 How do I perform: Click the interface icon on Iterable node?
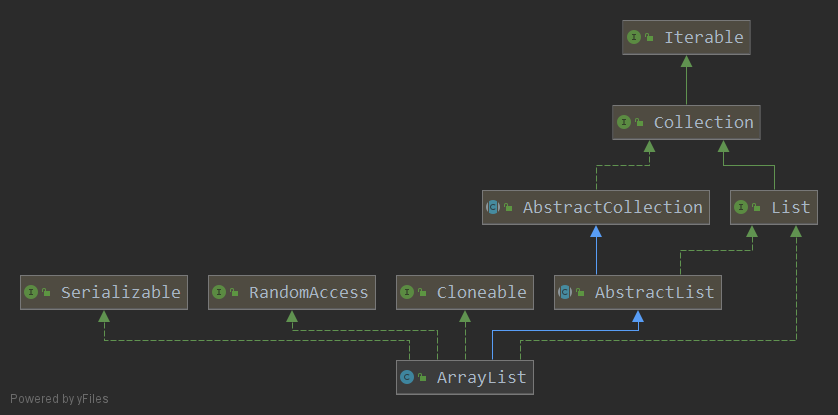633,38
